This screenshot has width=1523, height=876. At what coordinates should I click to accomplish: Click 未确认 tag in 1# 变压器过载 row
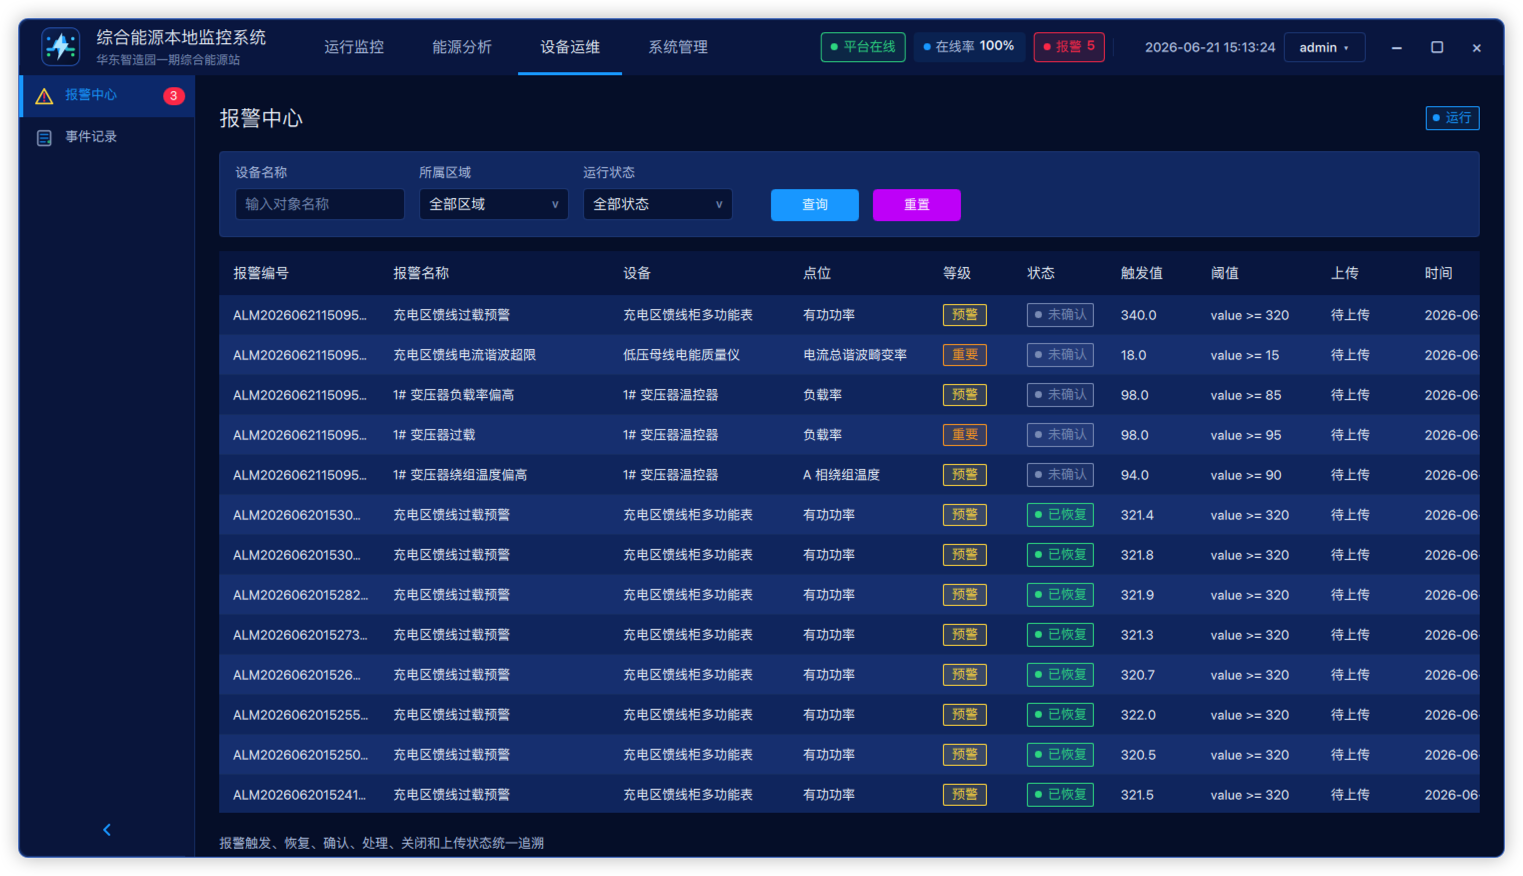pos(1060,435)
